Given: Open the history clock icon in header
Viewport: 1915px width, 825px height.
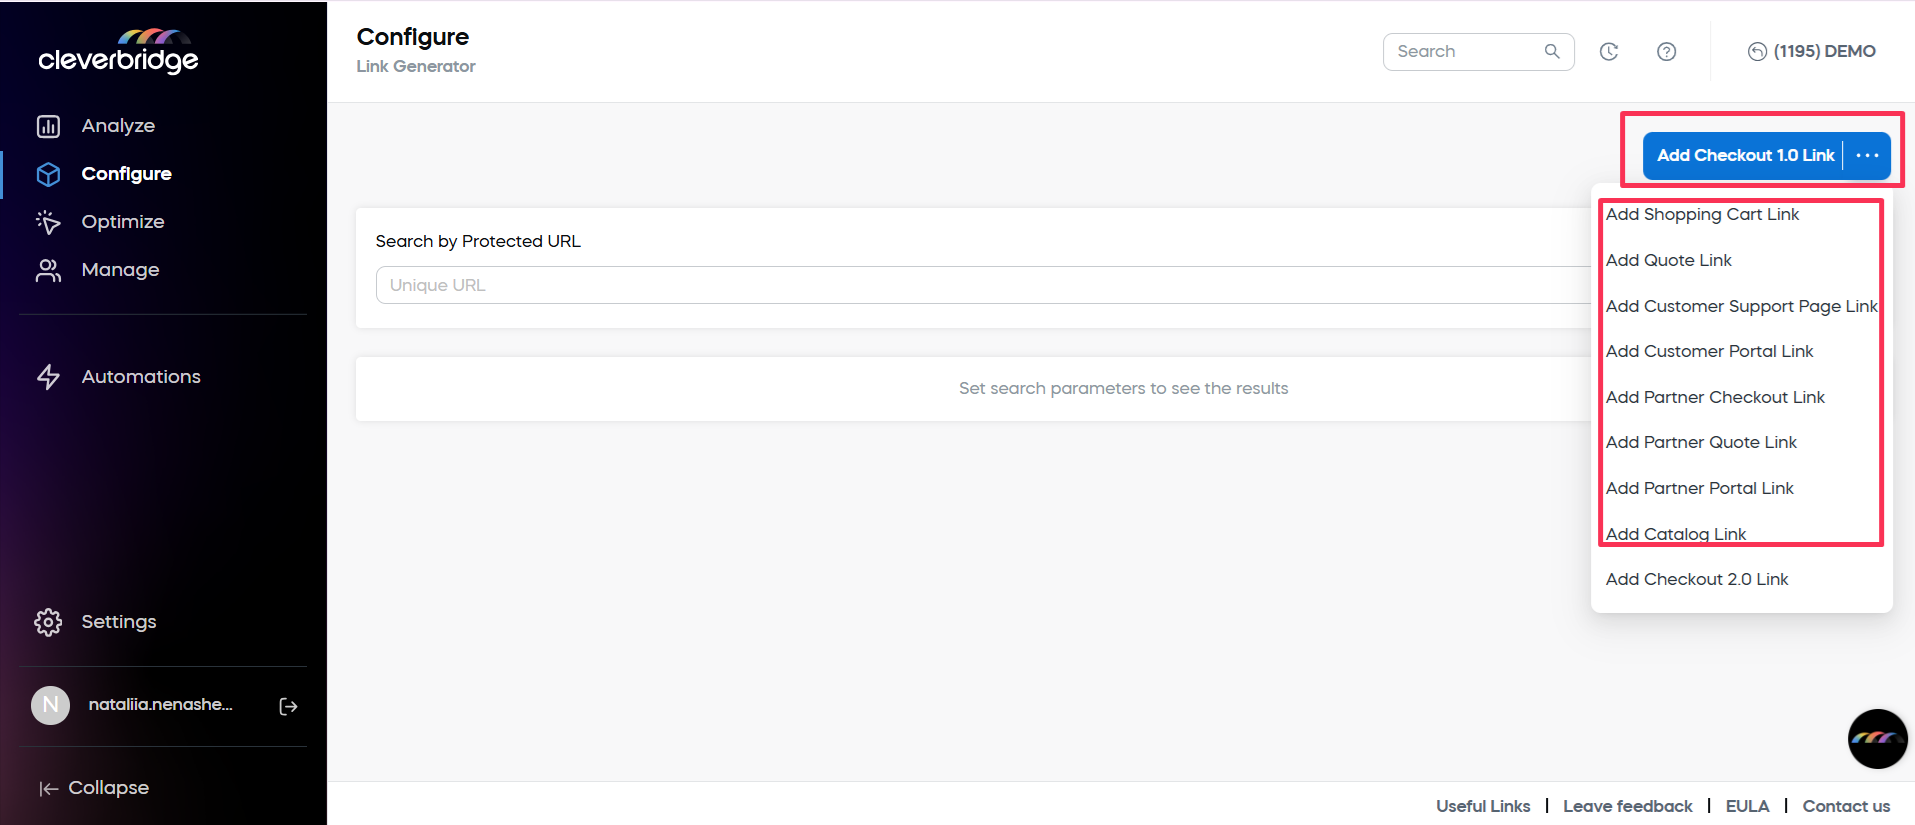Looking at the screenshot, I should click(x=1608, y=52).
